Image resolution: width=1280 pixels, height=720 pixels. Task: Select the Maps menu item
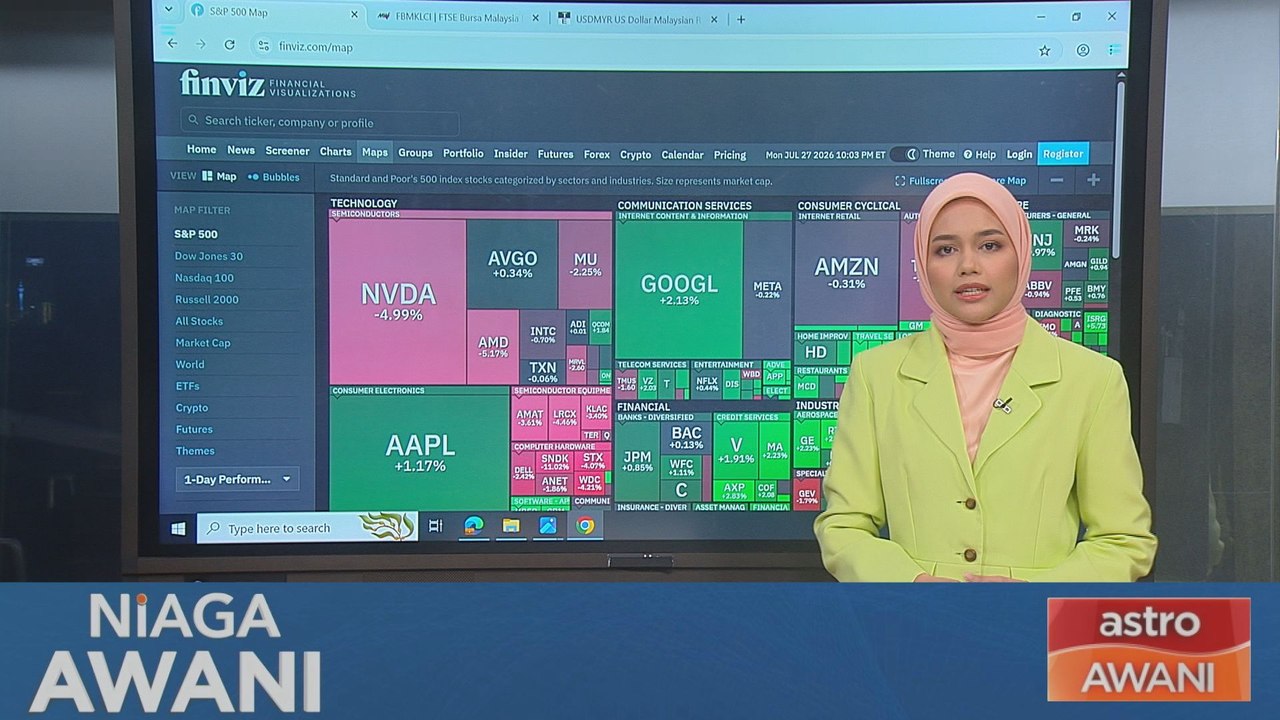click(x=375, y=152)
